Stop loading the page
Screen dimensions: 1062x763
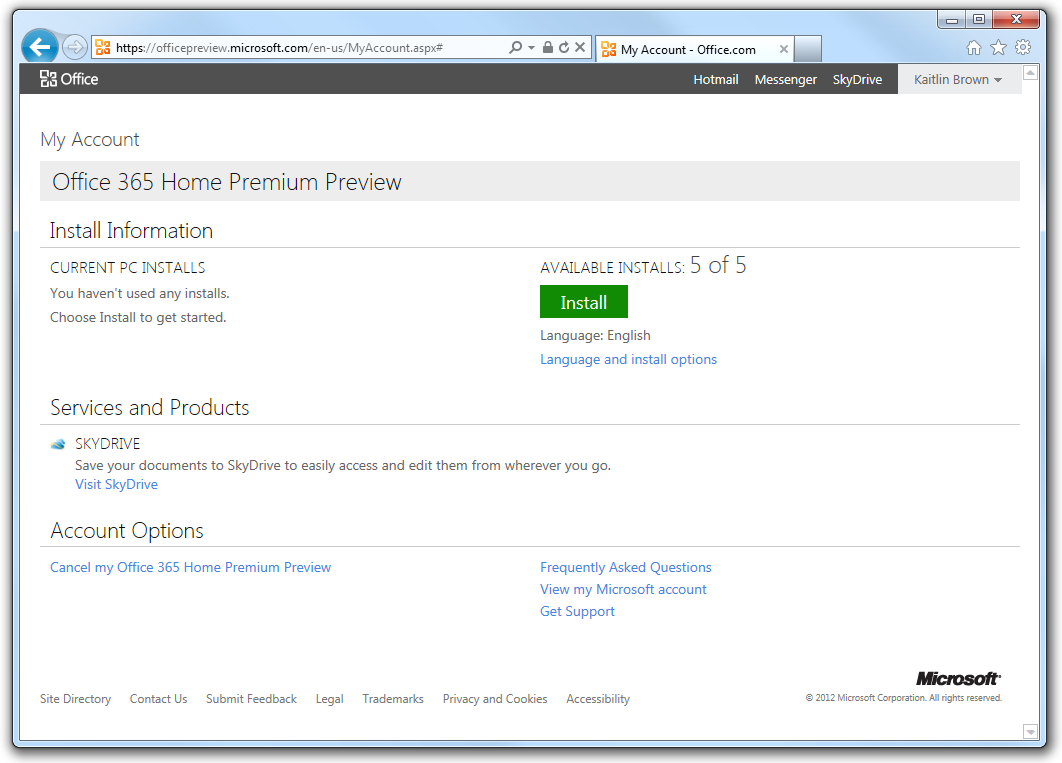pos(580,46)
